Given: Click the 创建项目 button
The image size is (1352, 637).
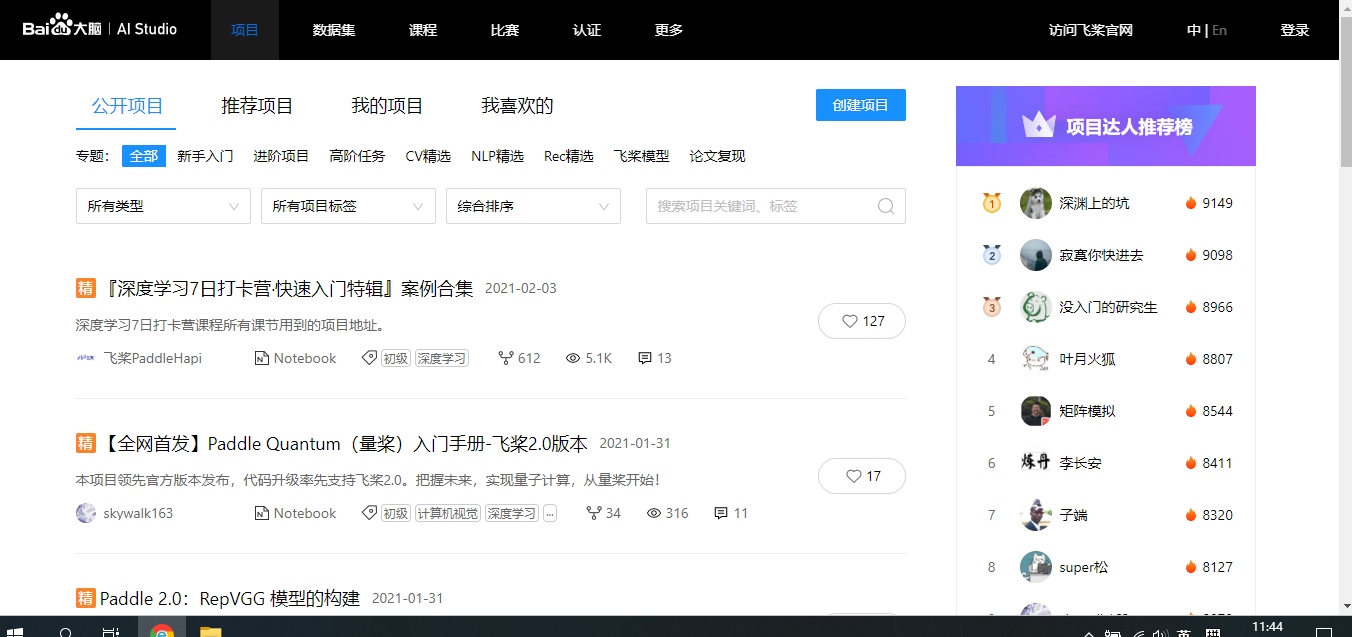Looking at the screenshot, I should pyautogui.click(x=860, y=105).
